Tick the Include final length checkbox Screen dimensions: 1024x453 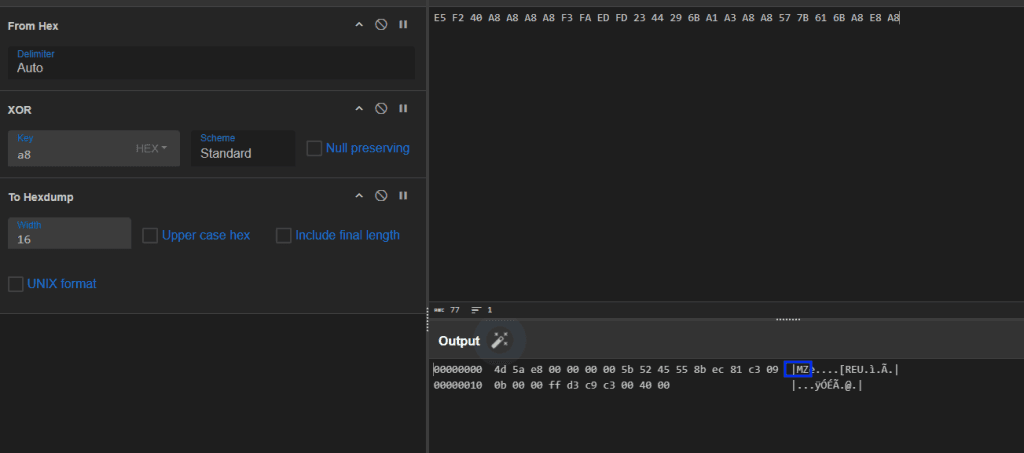(283, 236)
